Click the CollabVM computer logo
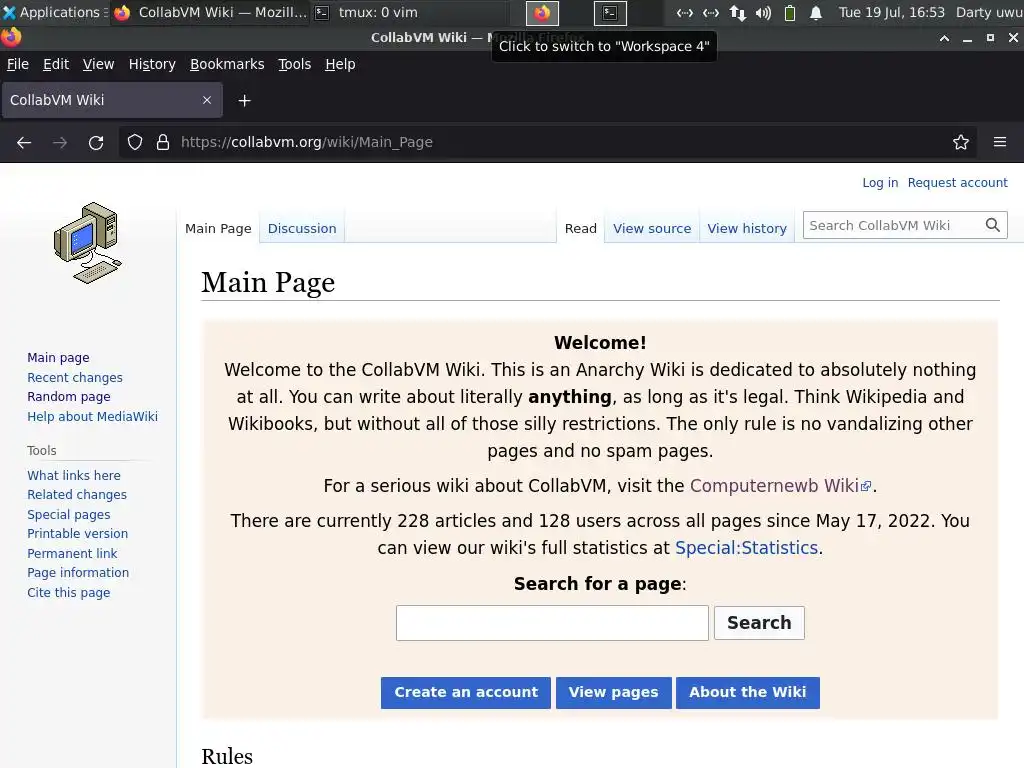1024x768 pixels. click(88, 243)
